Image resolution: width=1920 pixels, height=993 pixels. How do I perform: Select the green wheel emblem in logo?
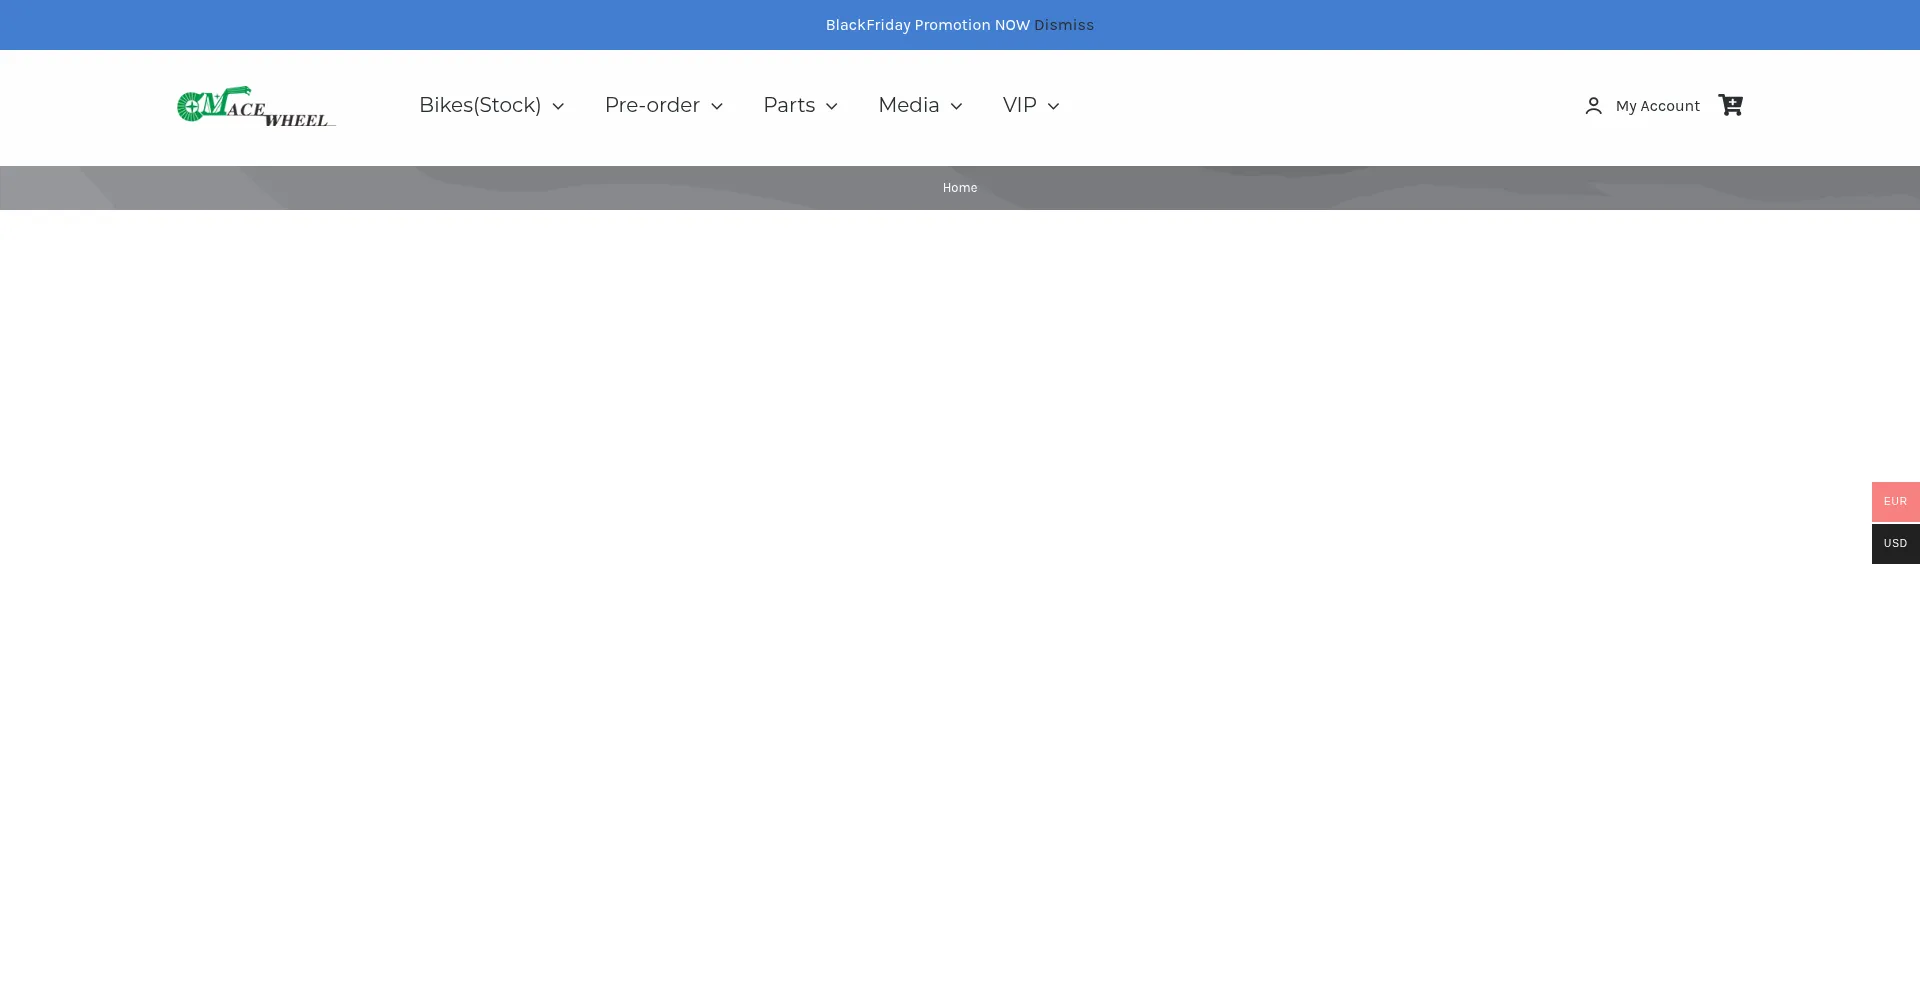193,104
